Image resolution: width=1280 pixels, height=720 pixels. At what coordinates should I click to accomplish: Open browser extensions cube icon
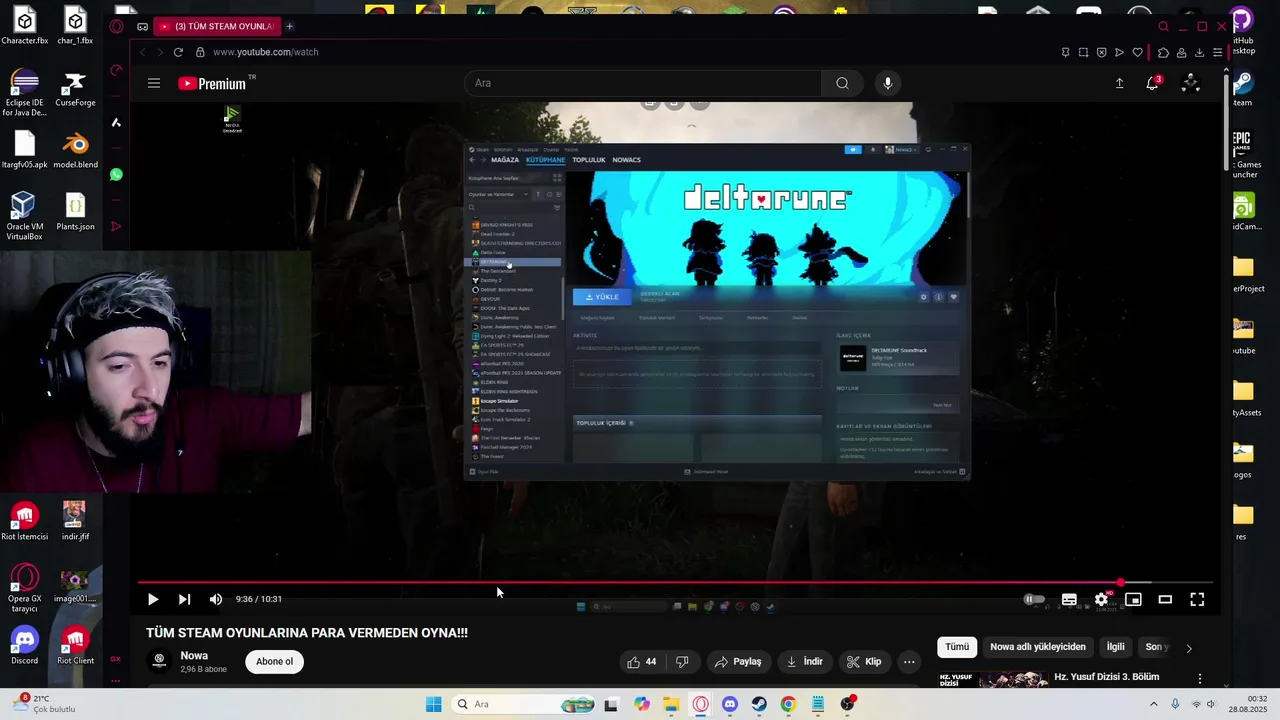1163,52
